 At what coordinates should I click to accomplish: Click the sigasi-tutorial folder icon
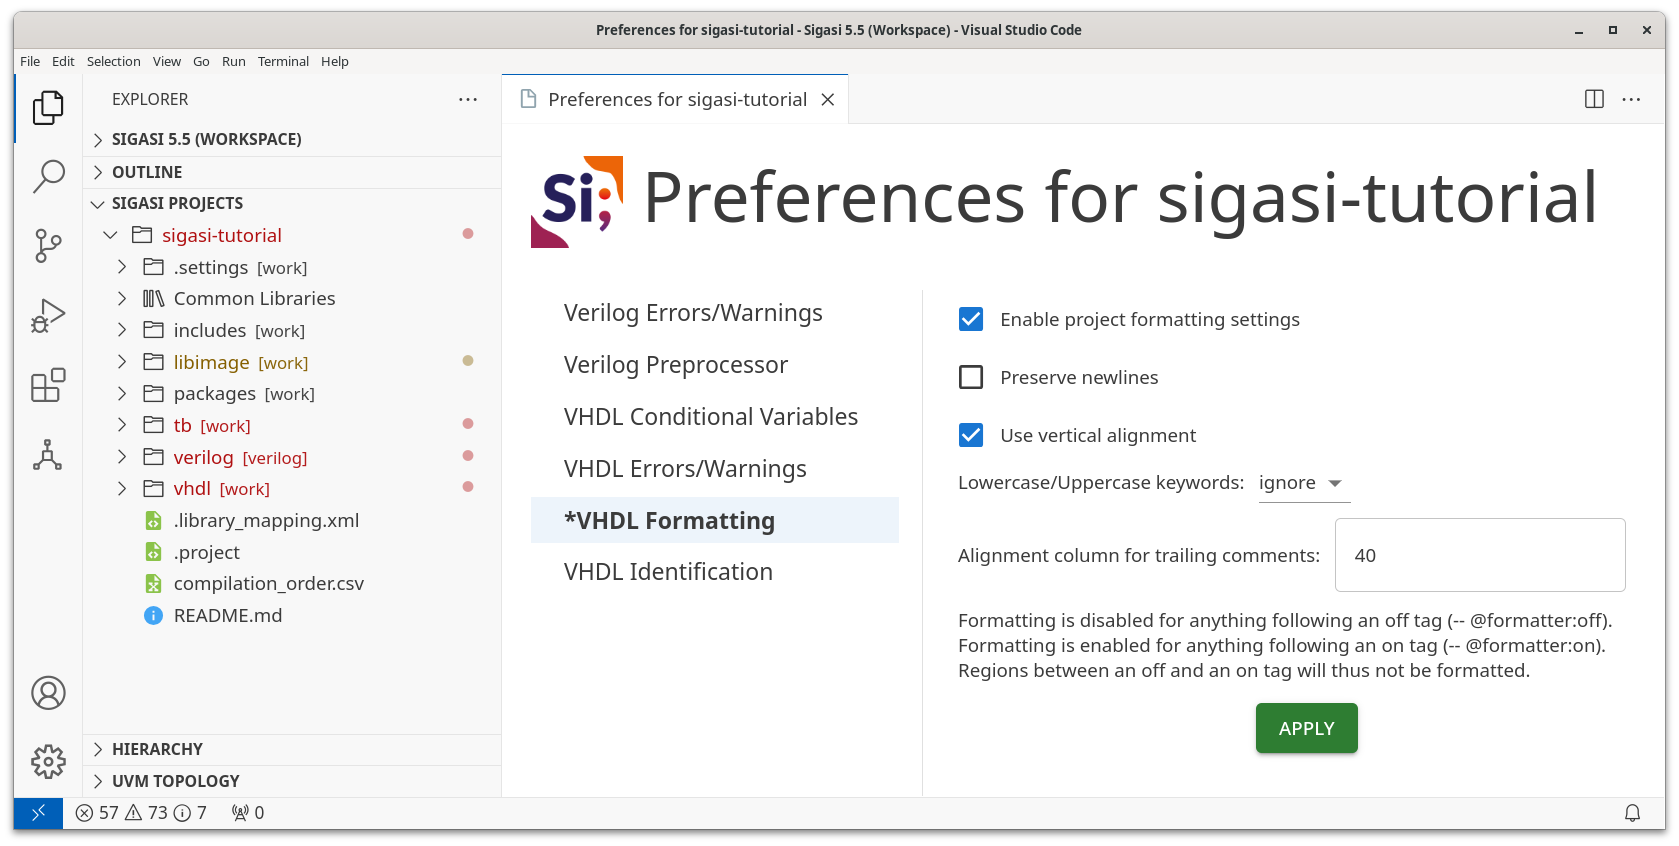[142, 235]
